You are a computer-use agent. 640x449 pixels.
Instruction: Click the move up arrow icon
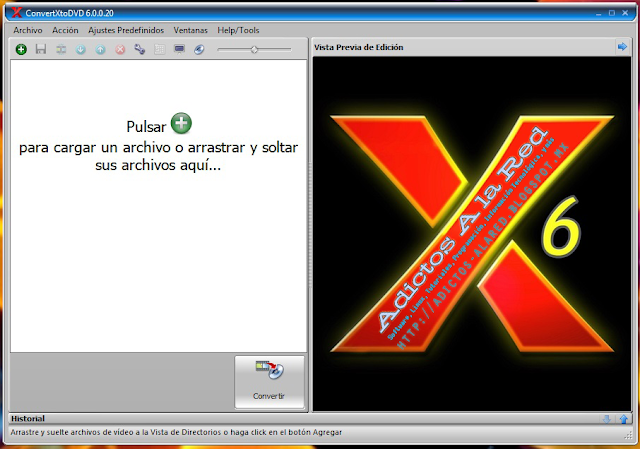click(100, 49)
